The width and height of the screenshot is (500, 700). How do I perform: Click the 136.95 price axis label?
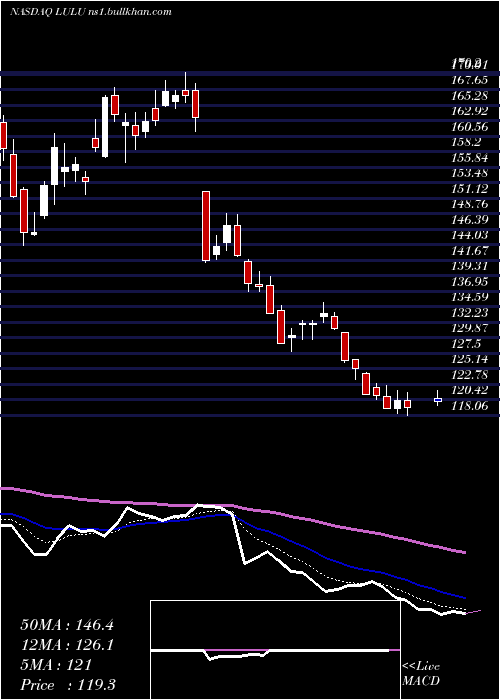(470, 281)
